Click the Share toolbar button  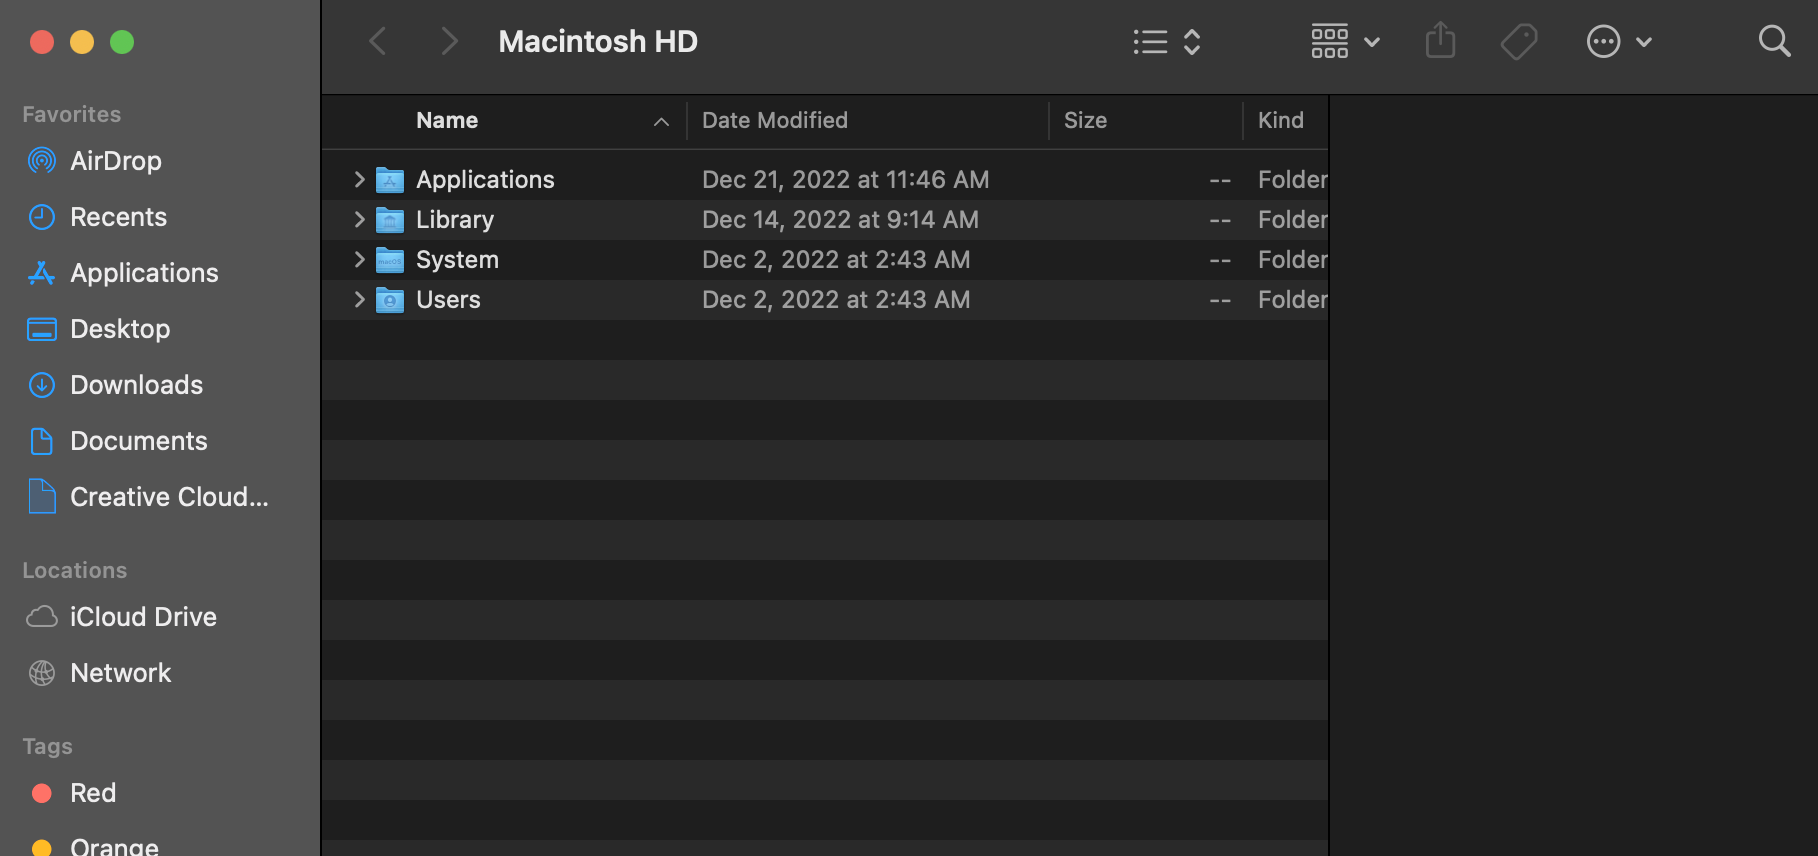tap(1440, 41)
